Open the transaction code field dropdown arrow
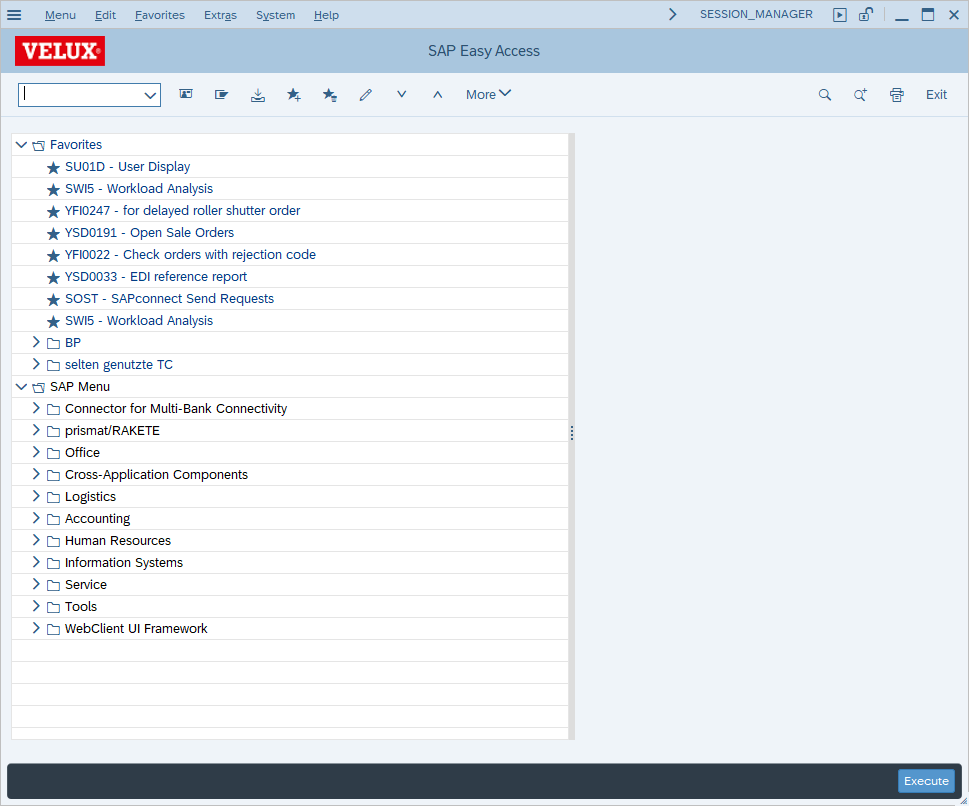Image resolution: width=969 pixels, height=806 pixels. click(150, 95)
